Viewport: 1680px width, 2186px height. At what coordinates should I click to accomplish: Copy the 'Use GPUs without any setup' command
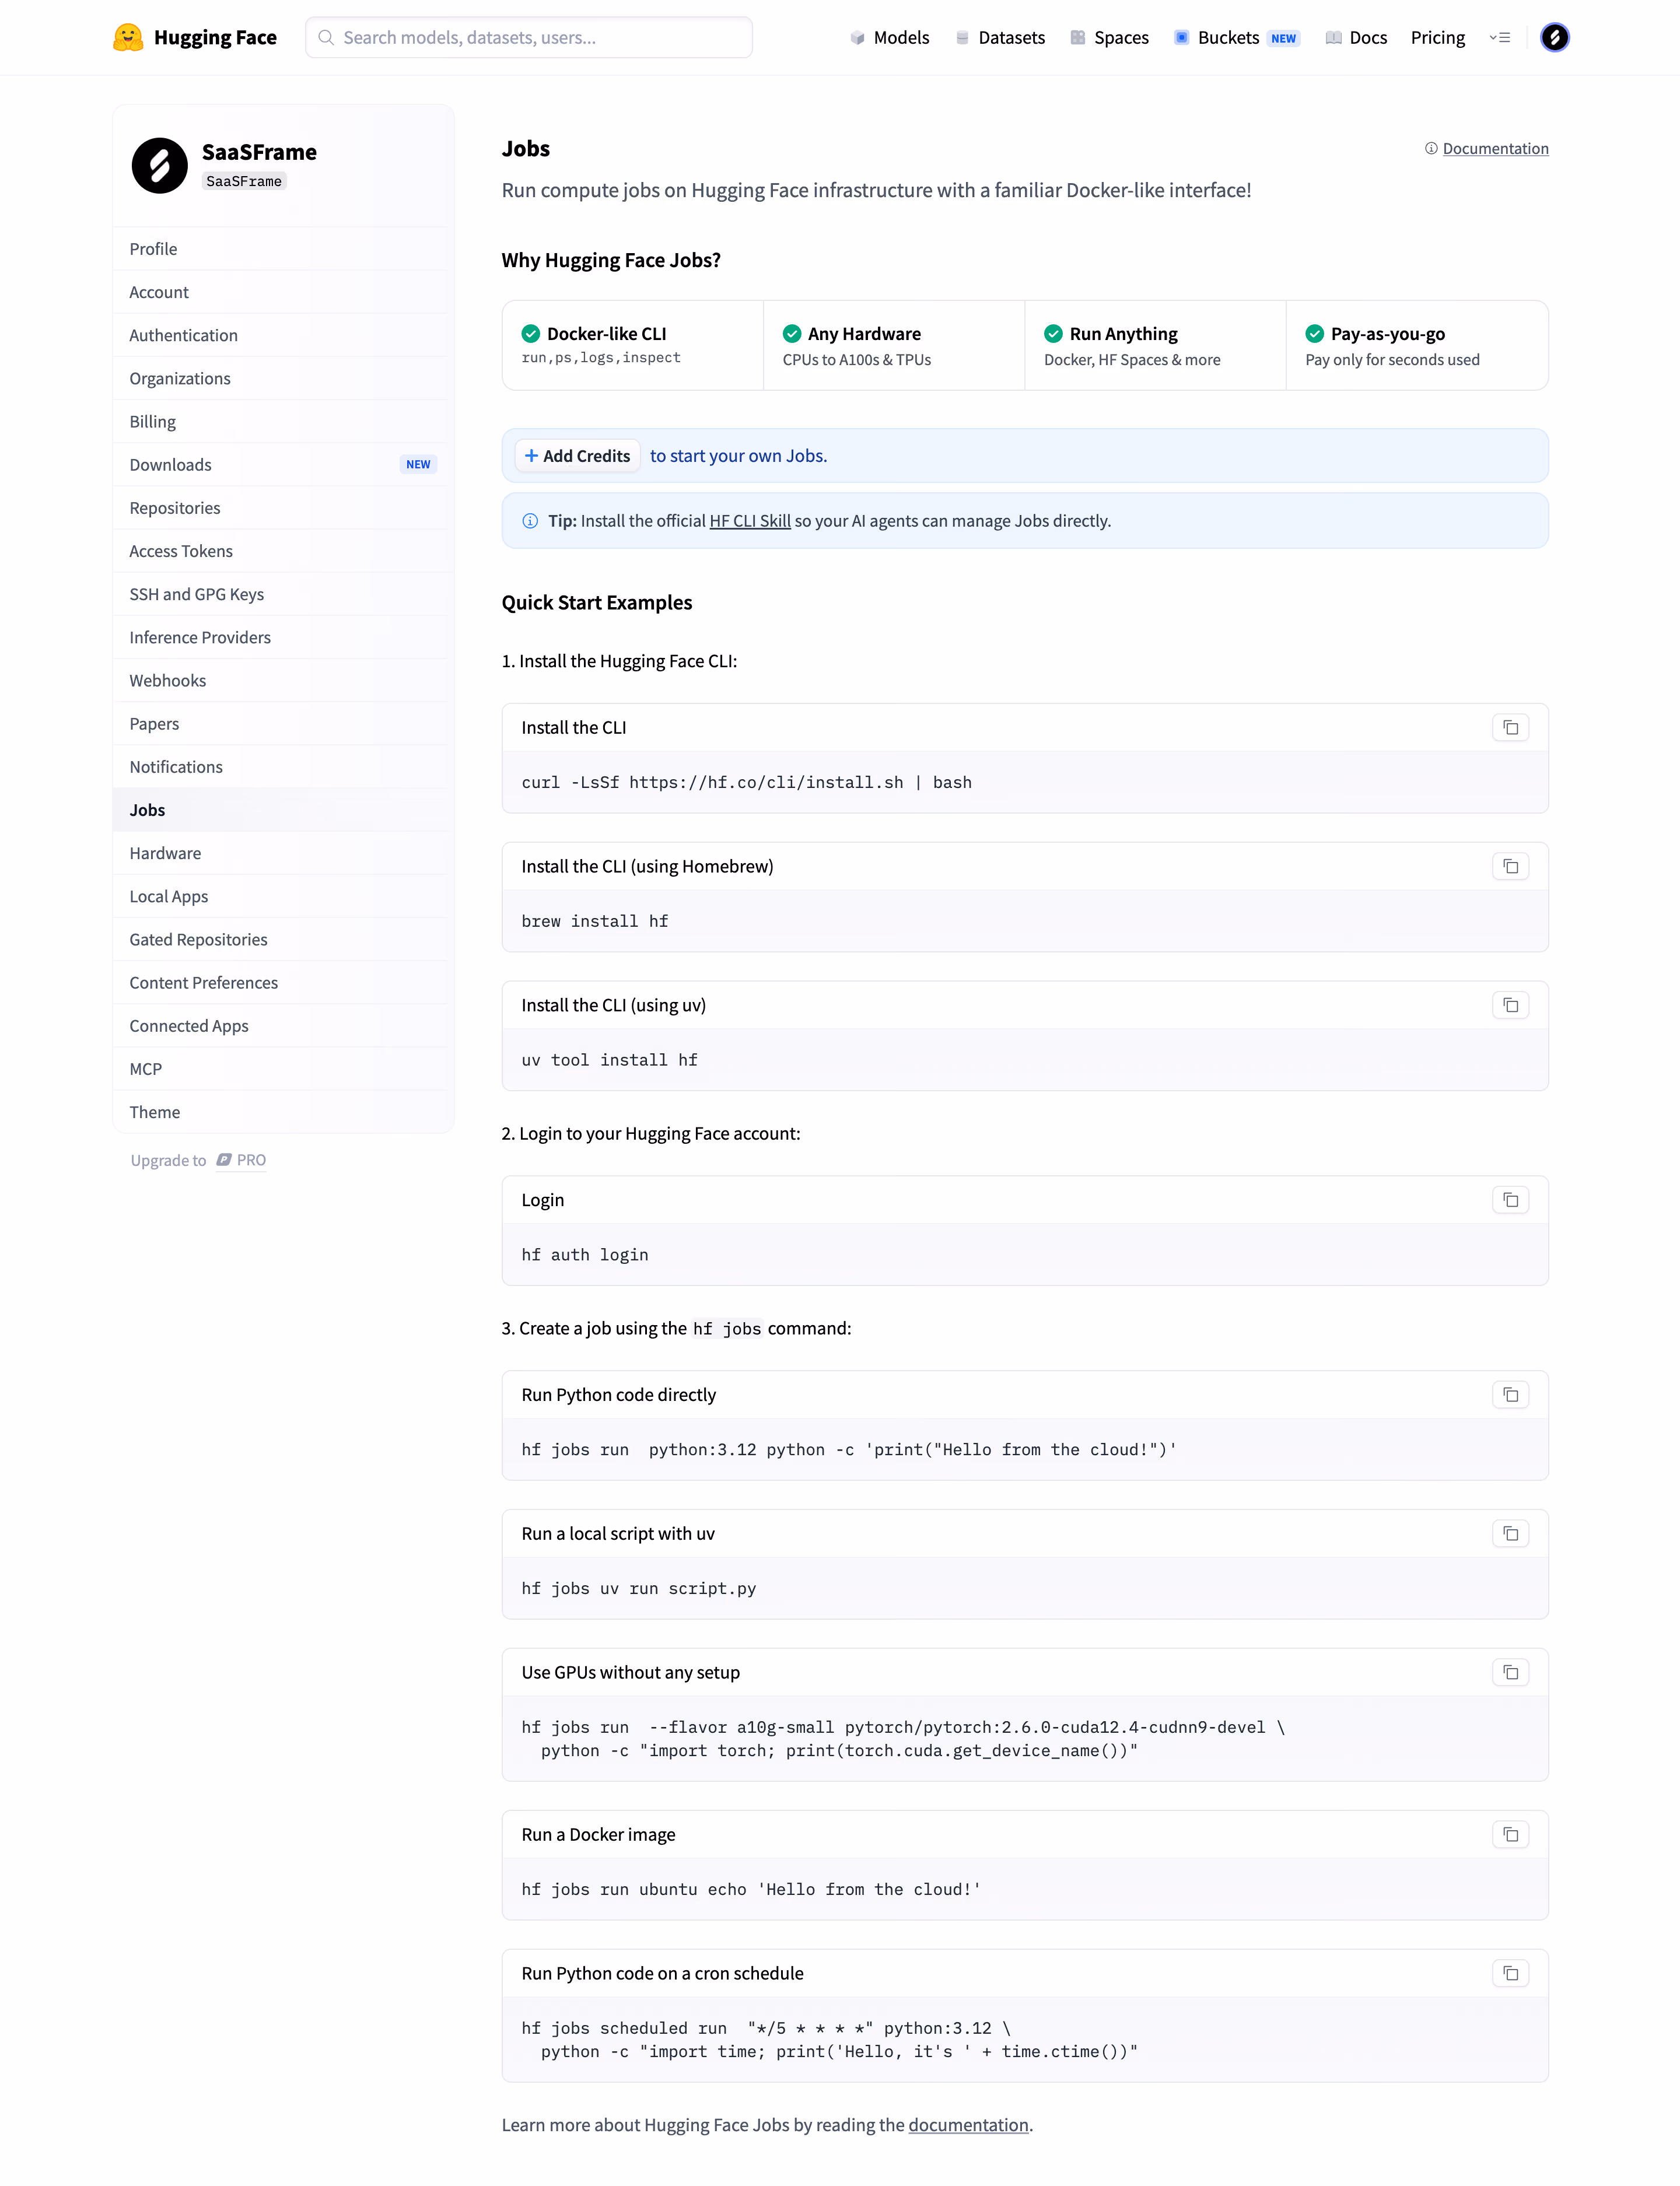(x=1510, y=1673)
